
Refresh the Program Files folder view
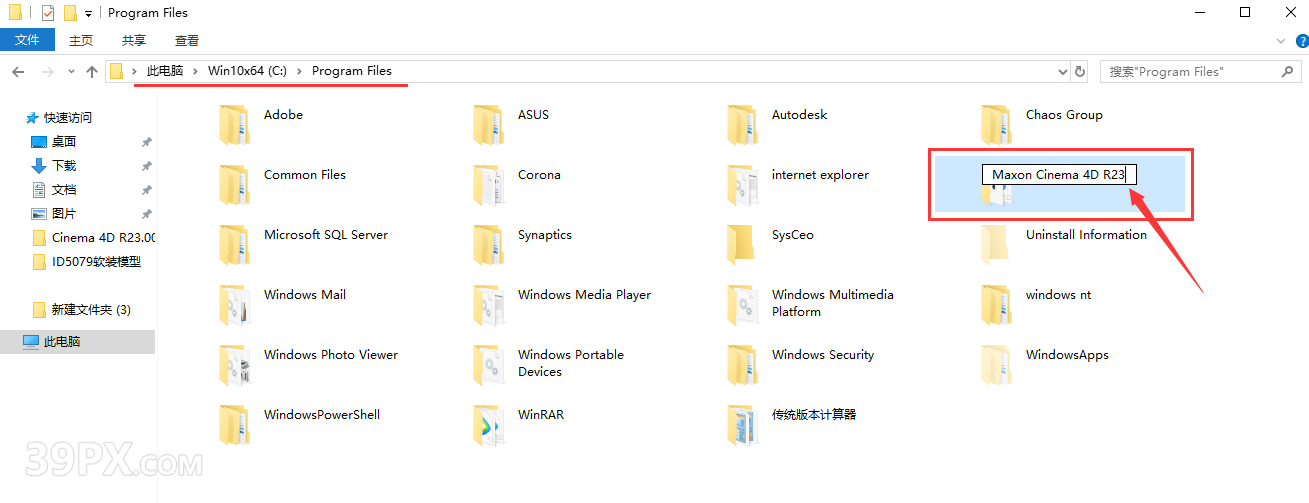click(1080, 72)
